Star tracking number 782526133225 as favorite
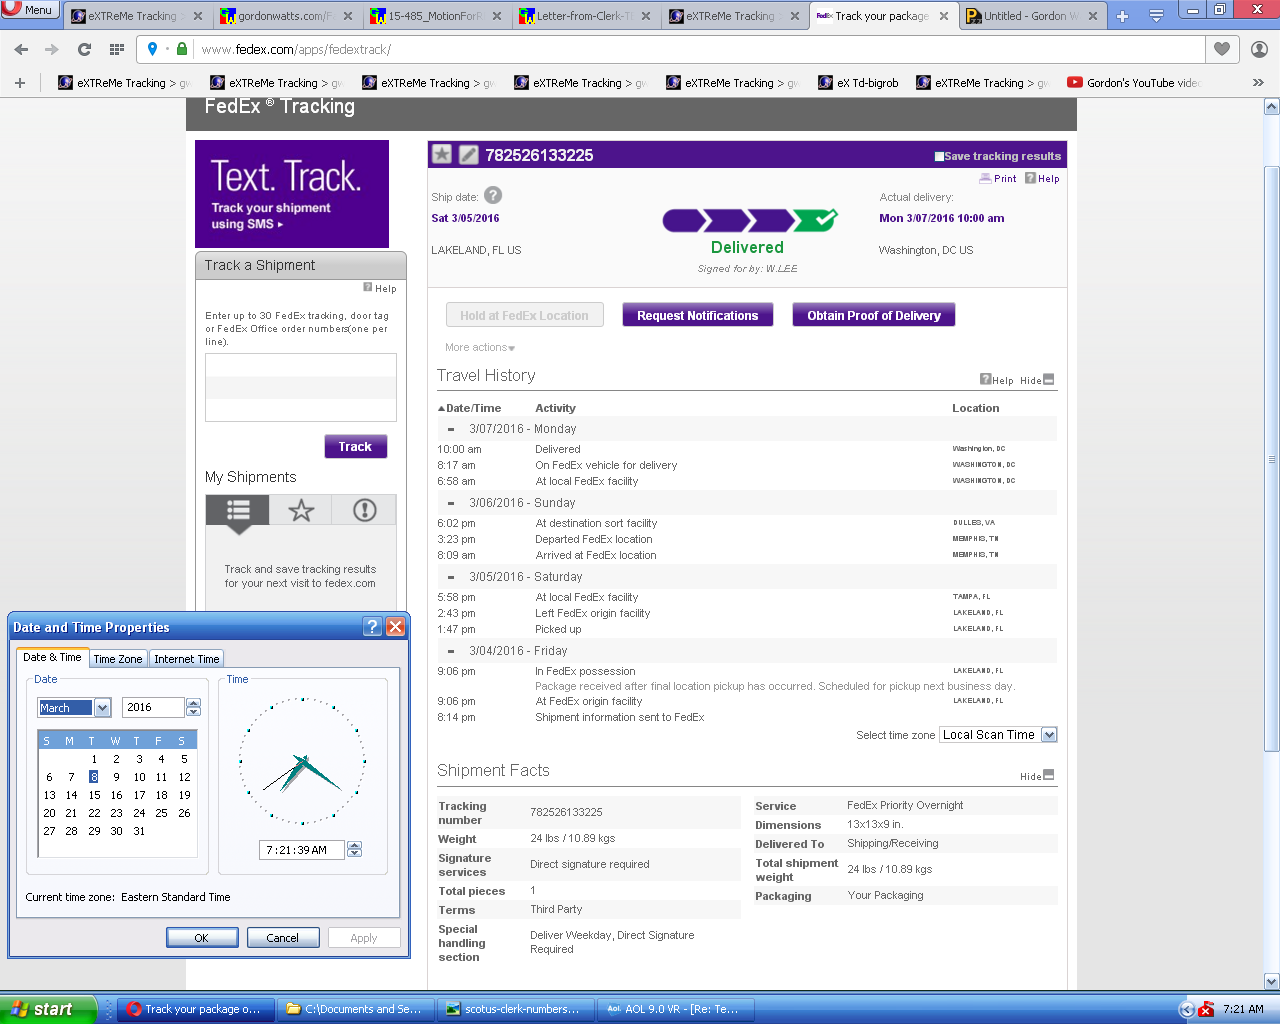The width and height of the screenshot is (1280, 1024). (442, 155)
